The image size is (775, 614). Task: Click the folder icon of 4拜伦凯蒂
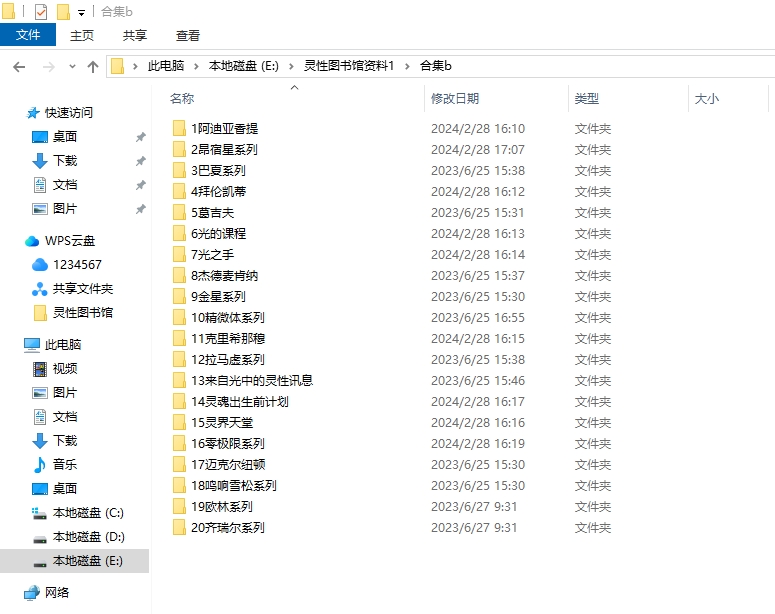[179, 191]
